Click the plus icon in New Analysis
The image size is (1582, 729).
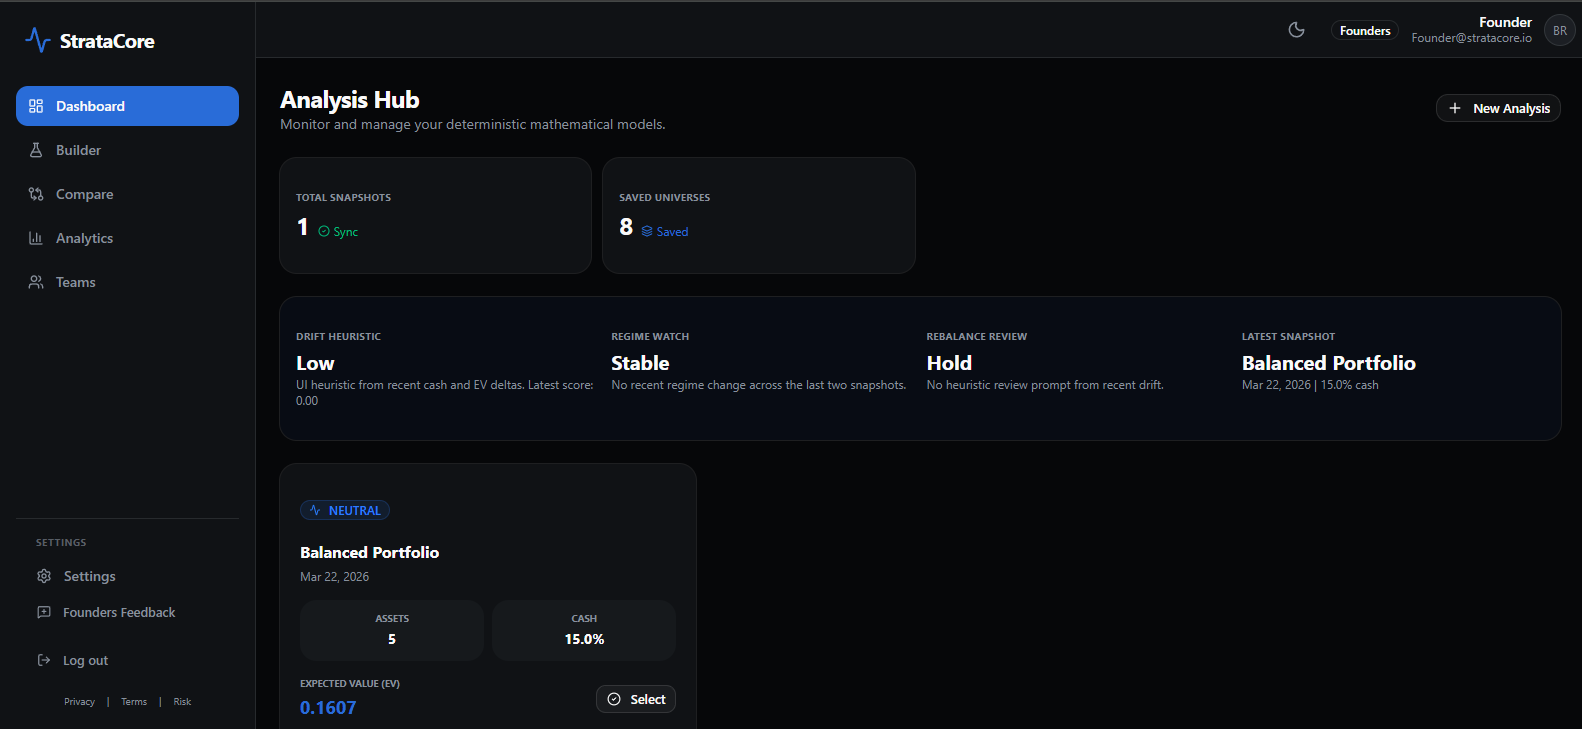click(1455, 108)
